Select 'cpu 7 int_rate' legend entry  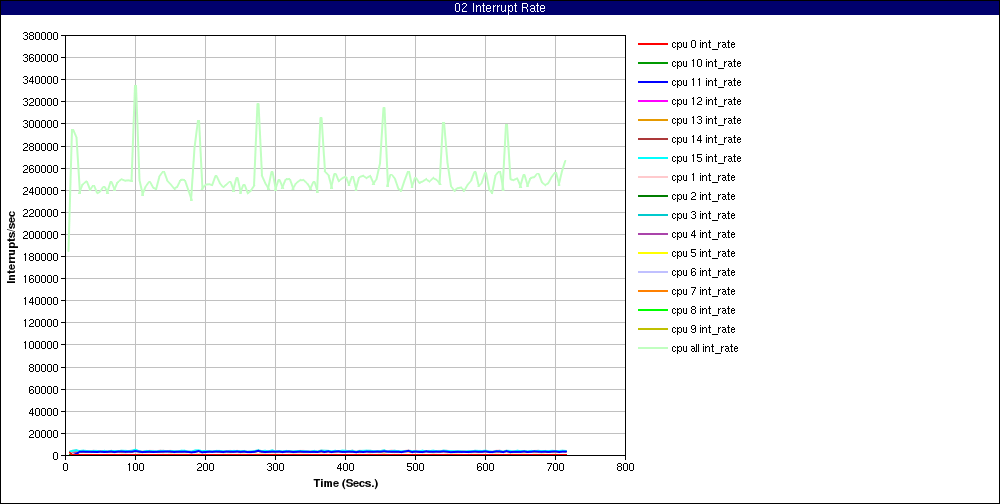[688, 291]
